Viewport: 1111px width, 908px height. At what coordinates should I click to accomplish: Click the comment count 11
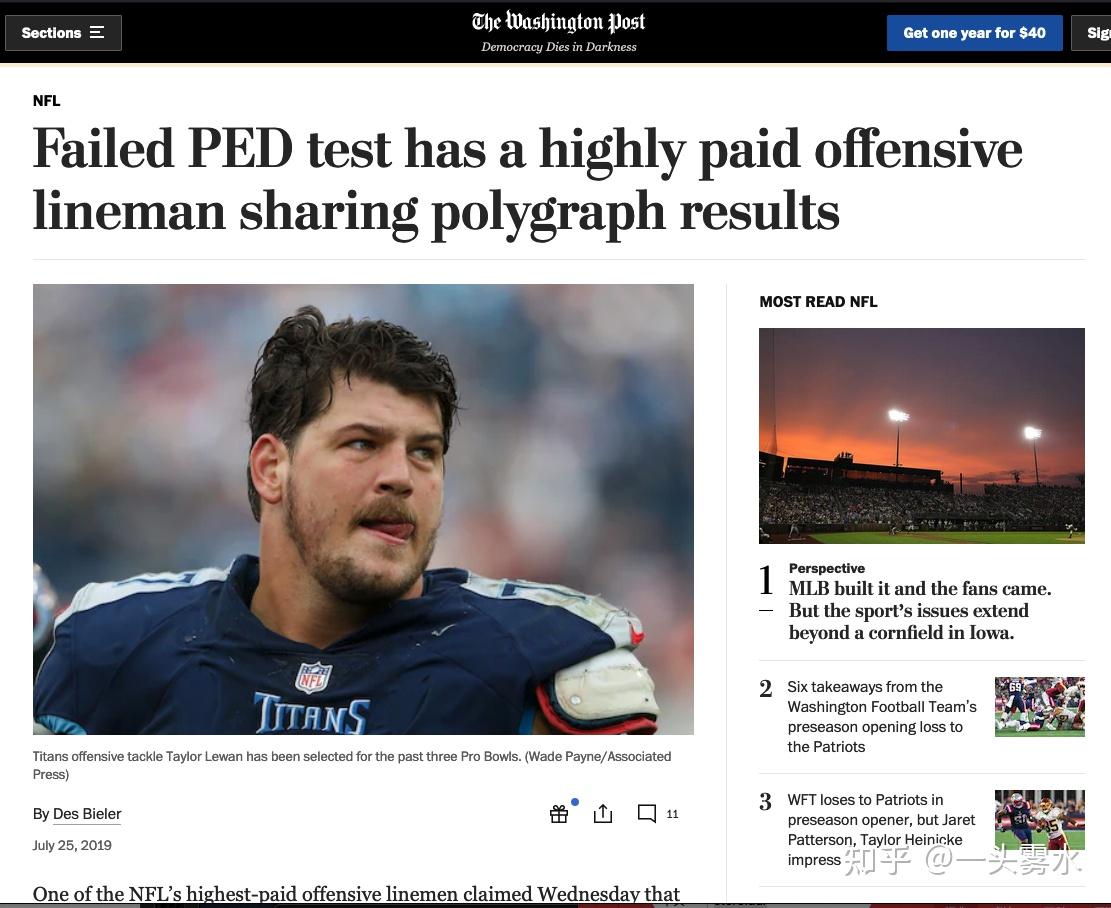click(x=672, y=814)
